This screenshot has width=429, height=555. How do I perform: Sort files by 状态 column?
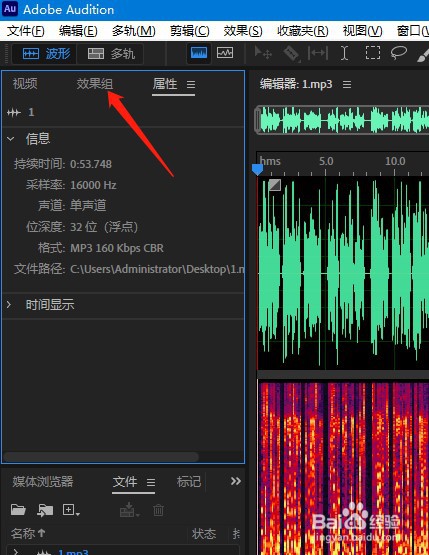click(204, 534)
